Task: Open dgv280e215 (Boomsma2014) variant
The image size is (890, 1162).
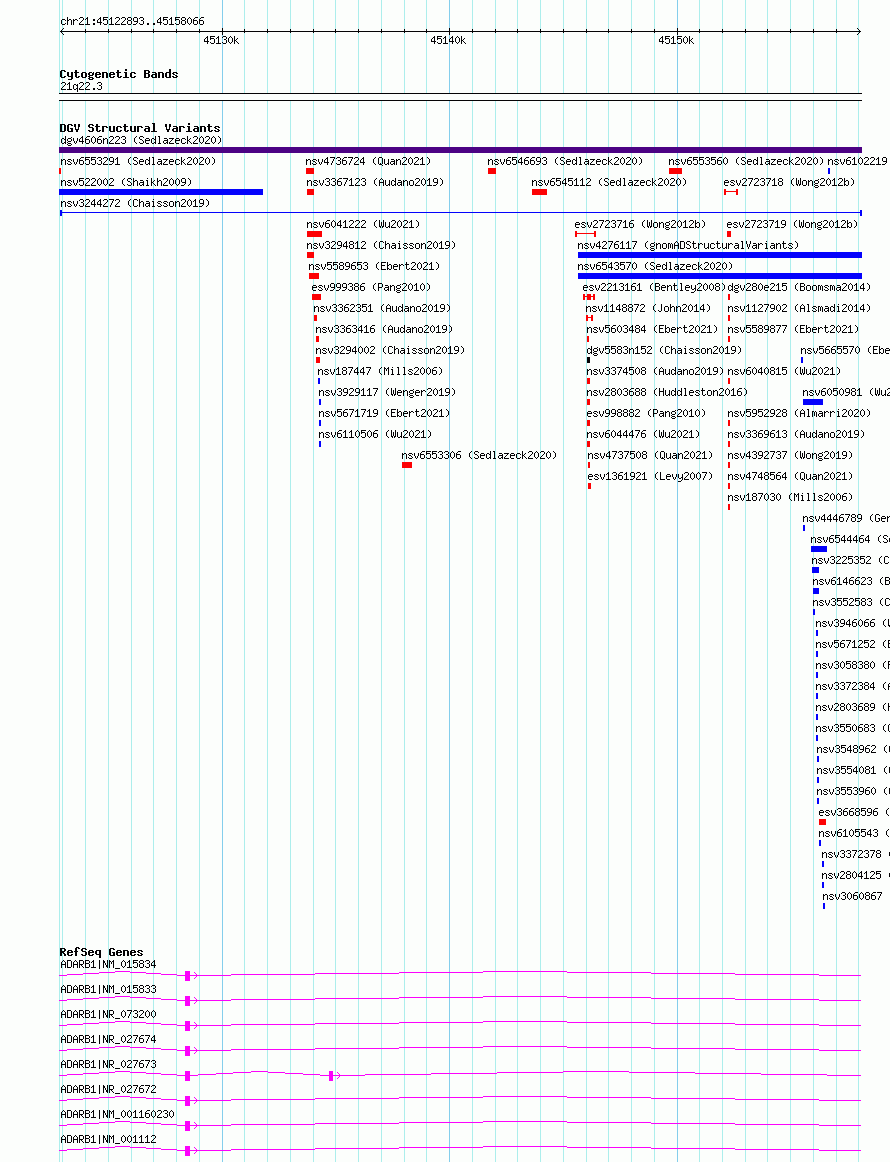Action: (800, 288)
